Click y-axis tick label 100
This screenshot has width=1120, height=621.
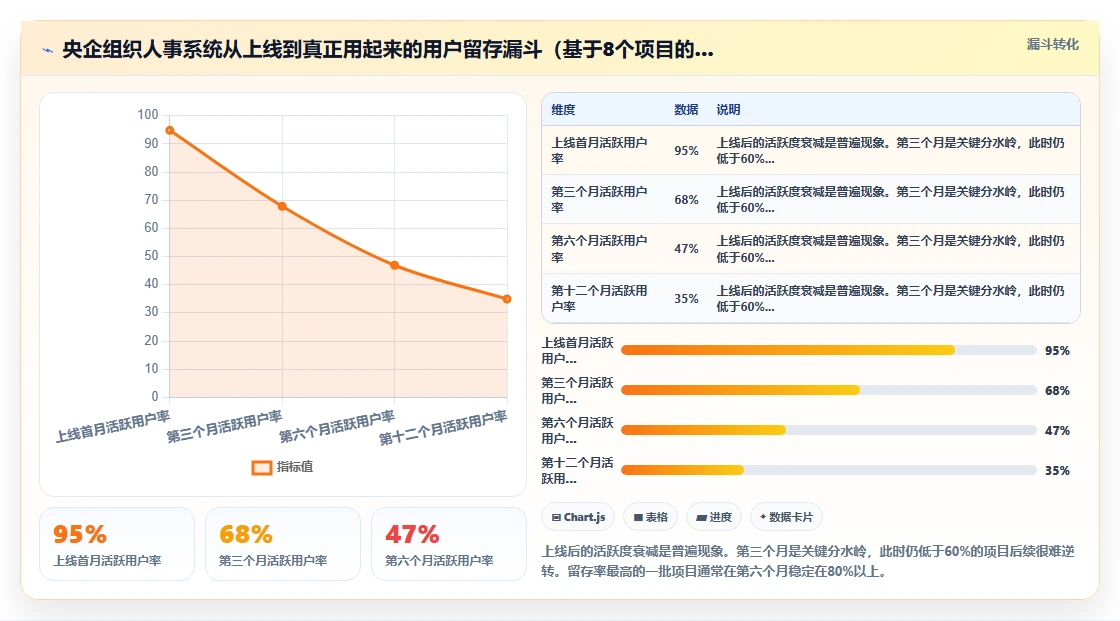point(148,114)
